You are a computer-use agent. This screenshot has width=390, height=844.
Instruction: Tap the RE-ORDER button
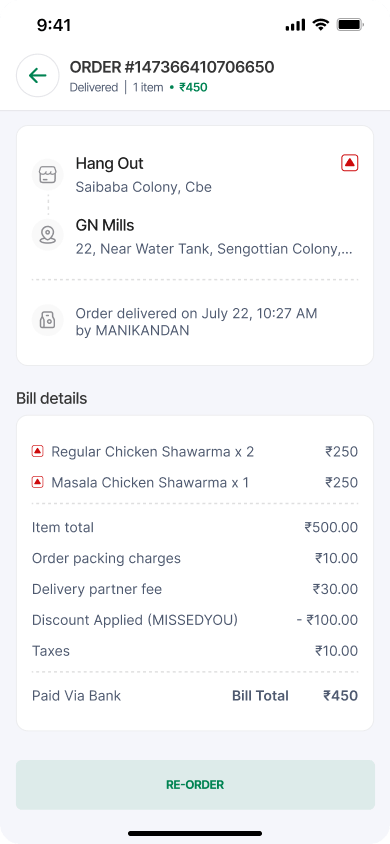(x=195, y=785)
